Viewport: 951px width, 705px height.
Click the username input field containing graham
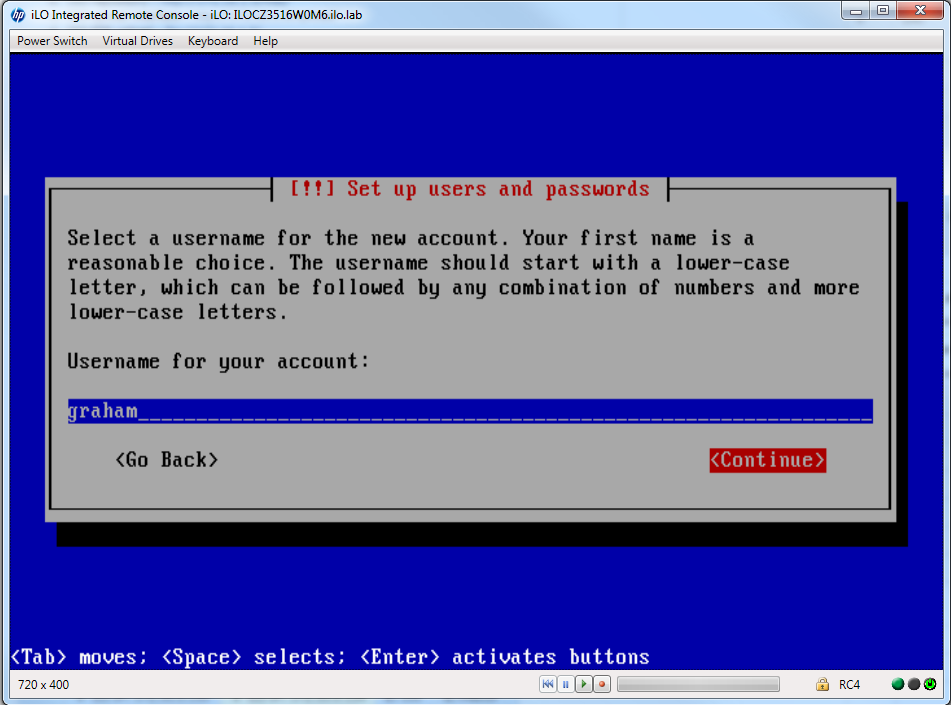[470, 411]
